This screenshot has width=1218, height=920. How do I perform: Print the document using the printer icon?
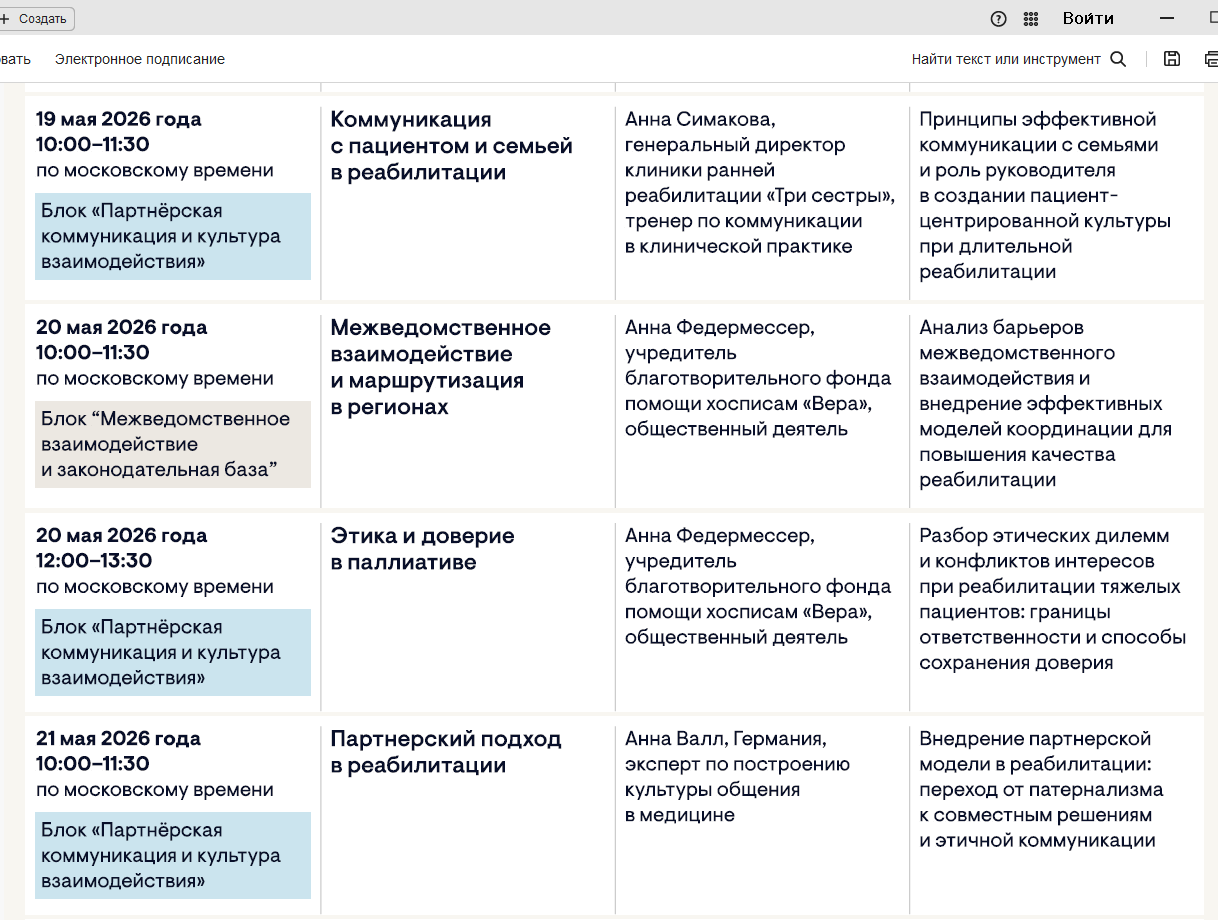[1210, 59]
